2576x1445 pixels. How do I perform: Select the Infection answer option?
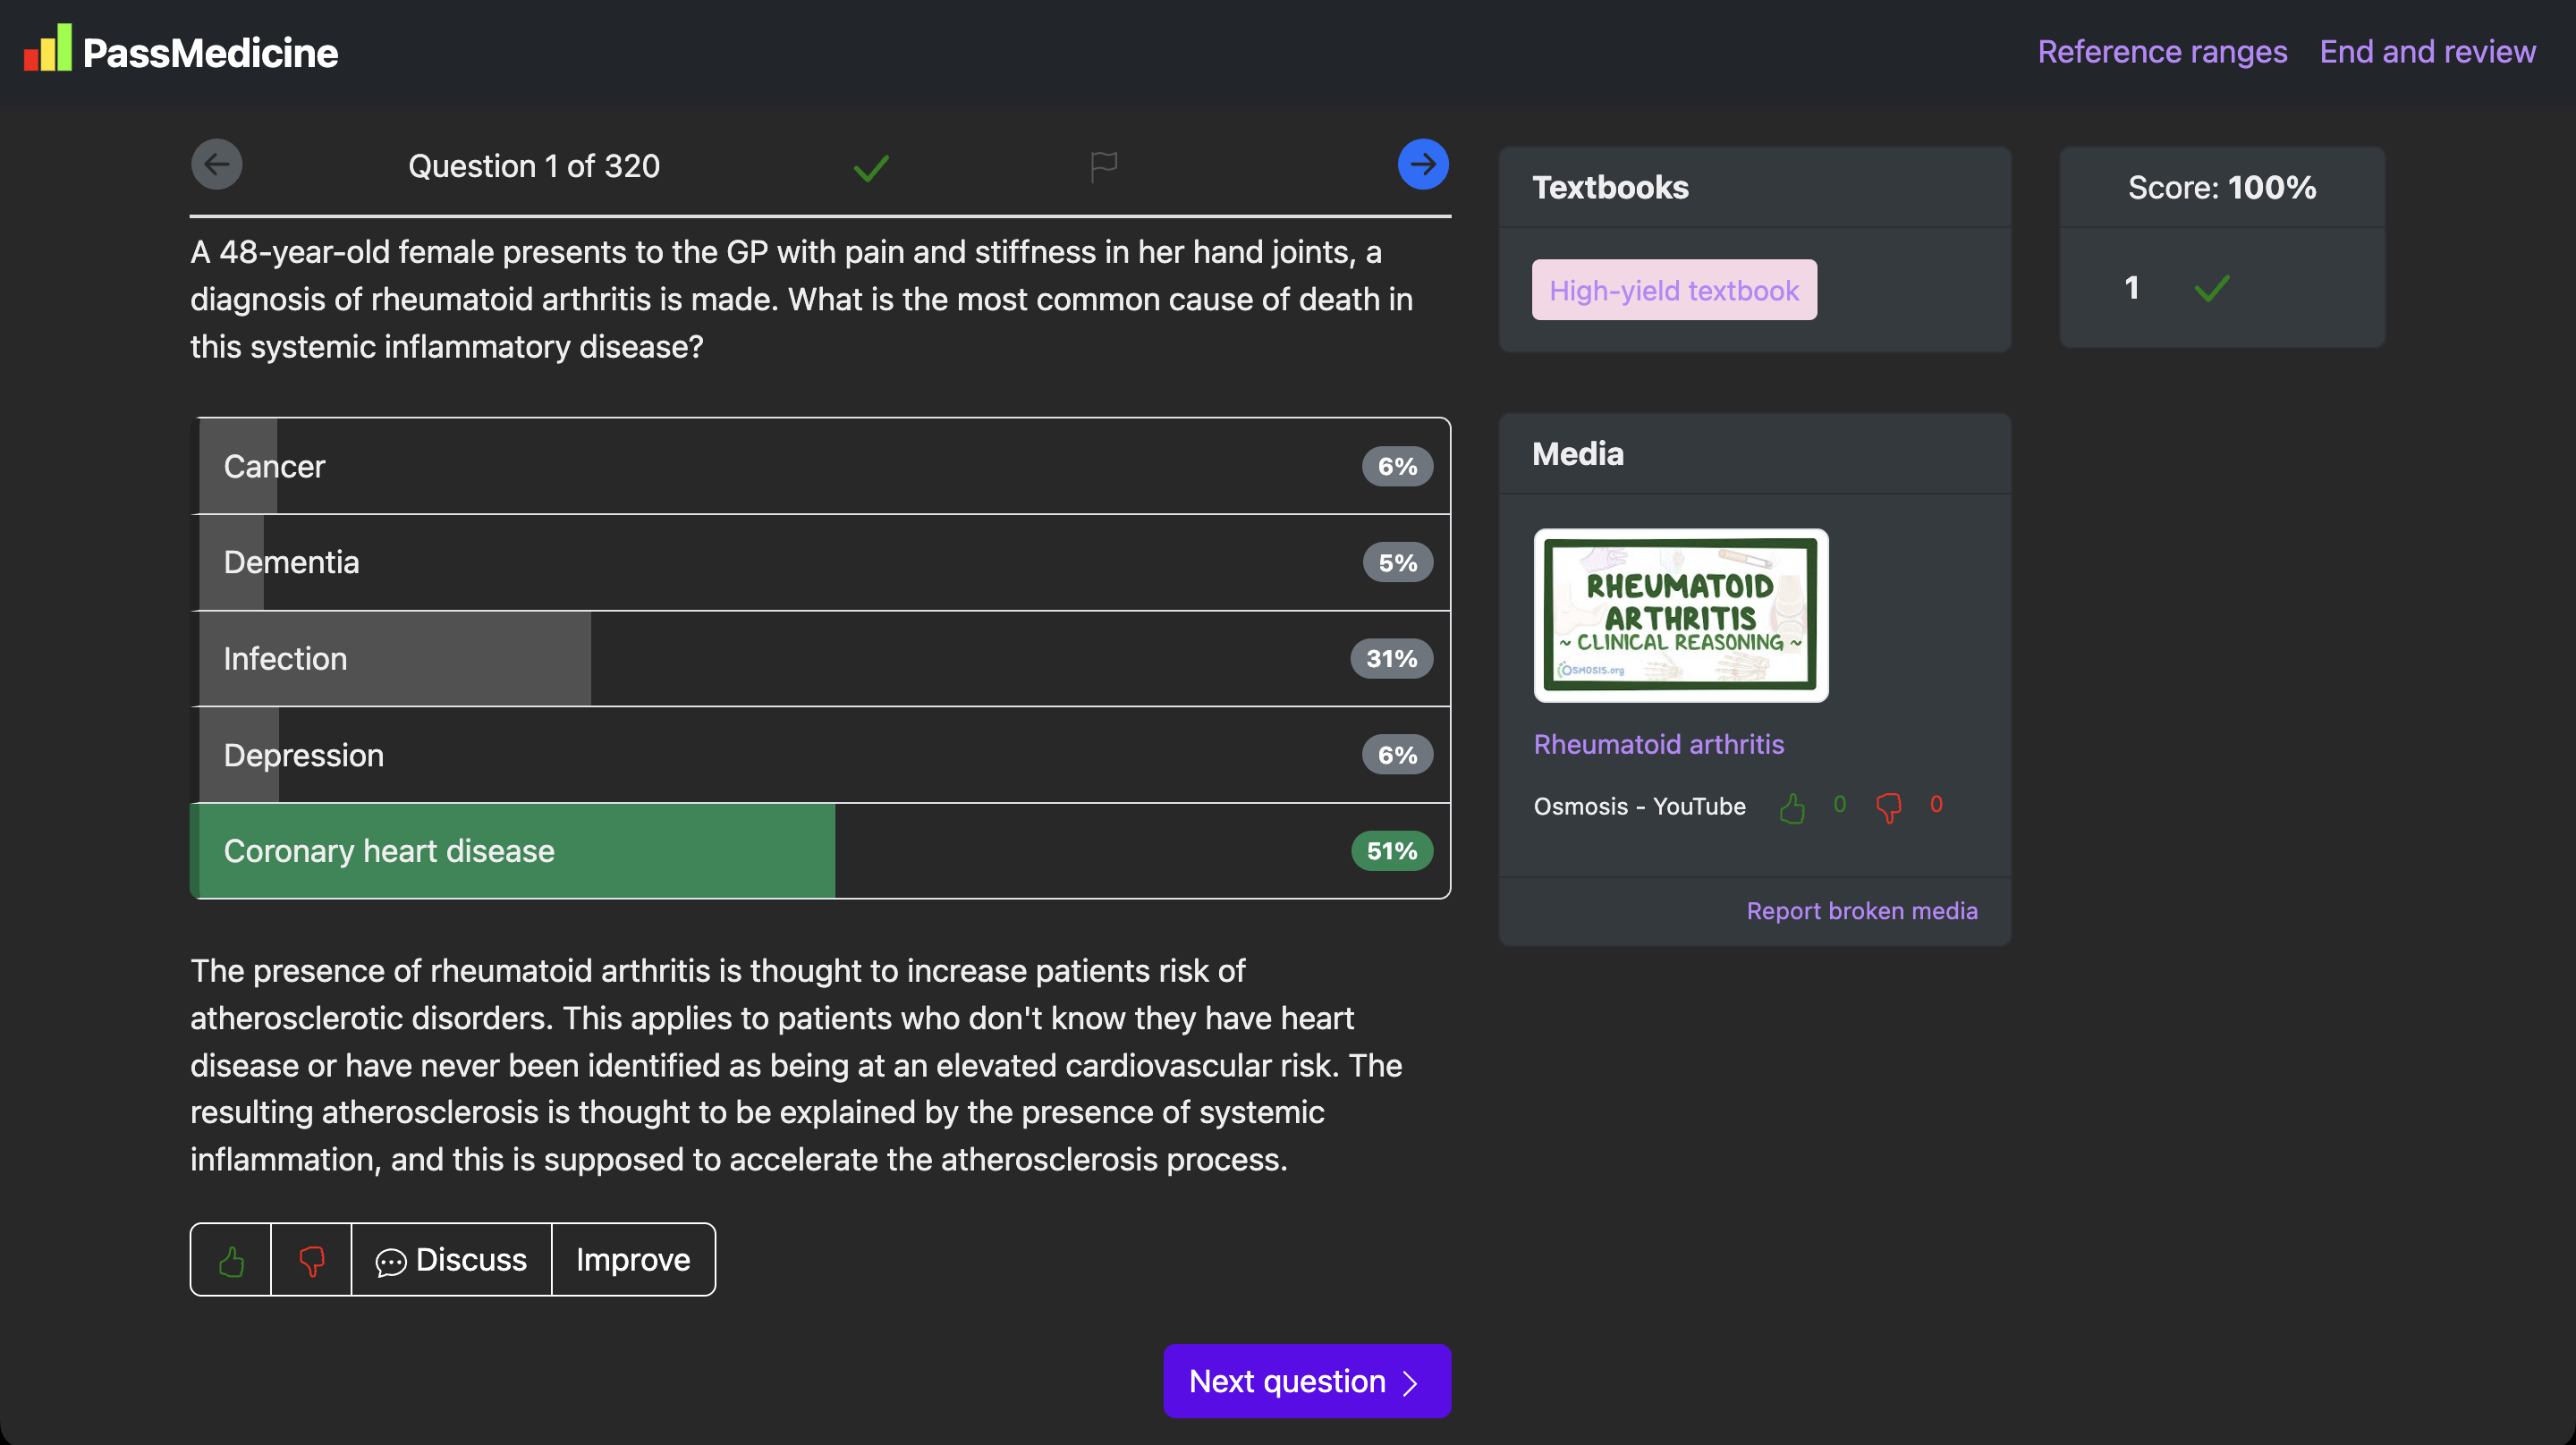pyautogui.click(x=820, y=659)
